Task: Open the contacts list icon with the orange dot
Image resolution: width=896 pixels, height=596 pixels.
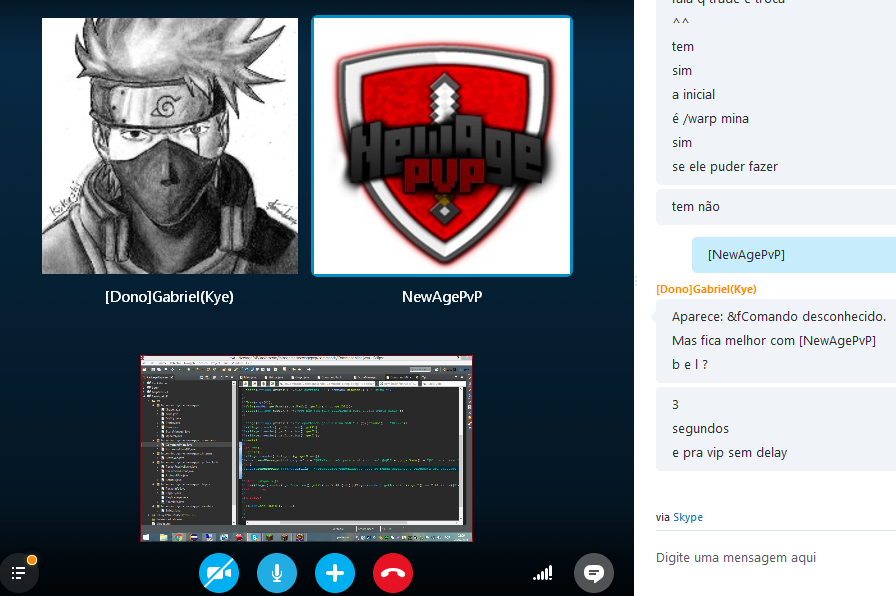Action: (19, 573)
